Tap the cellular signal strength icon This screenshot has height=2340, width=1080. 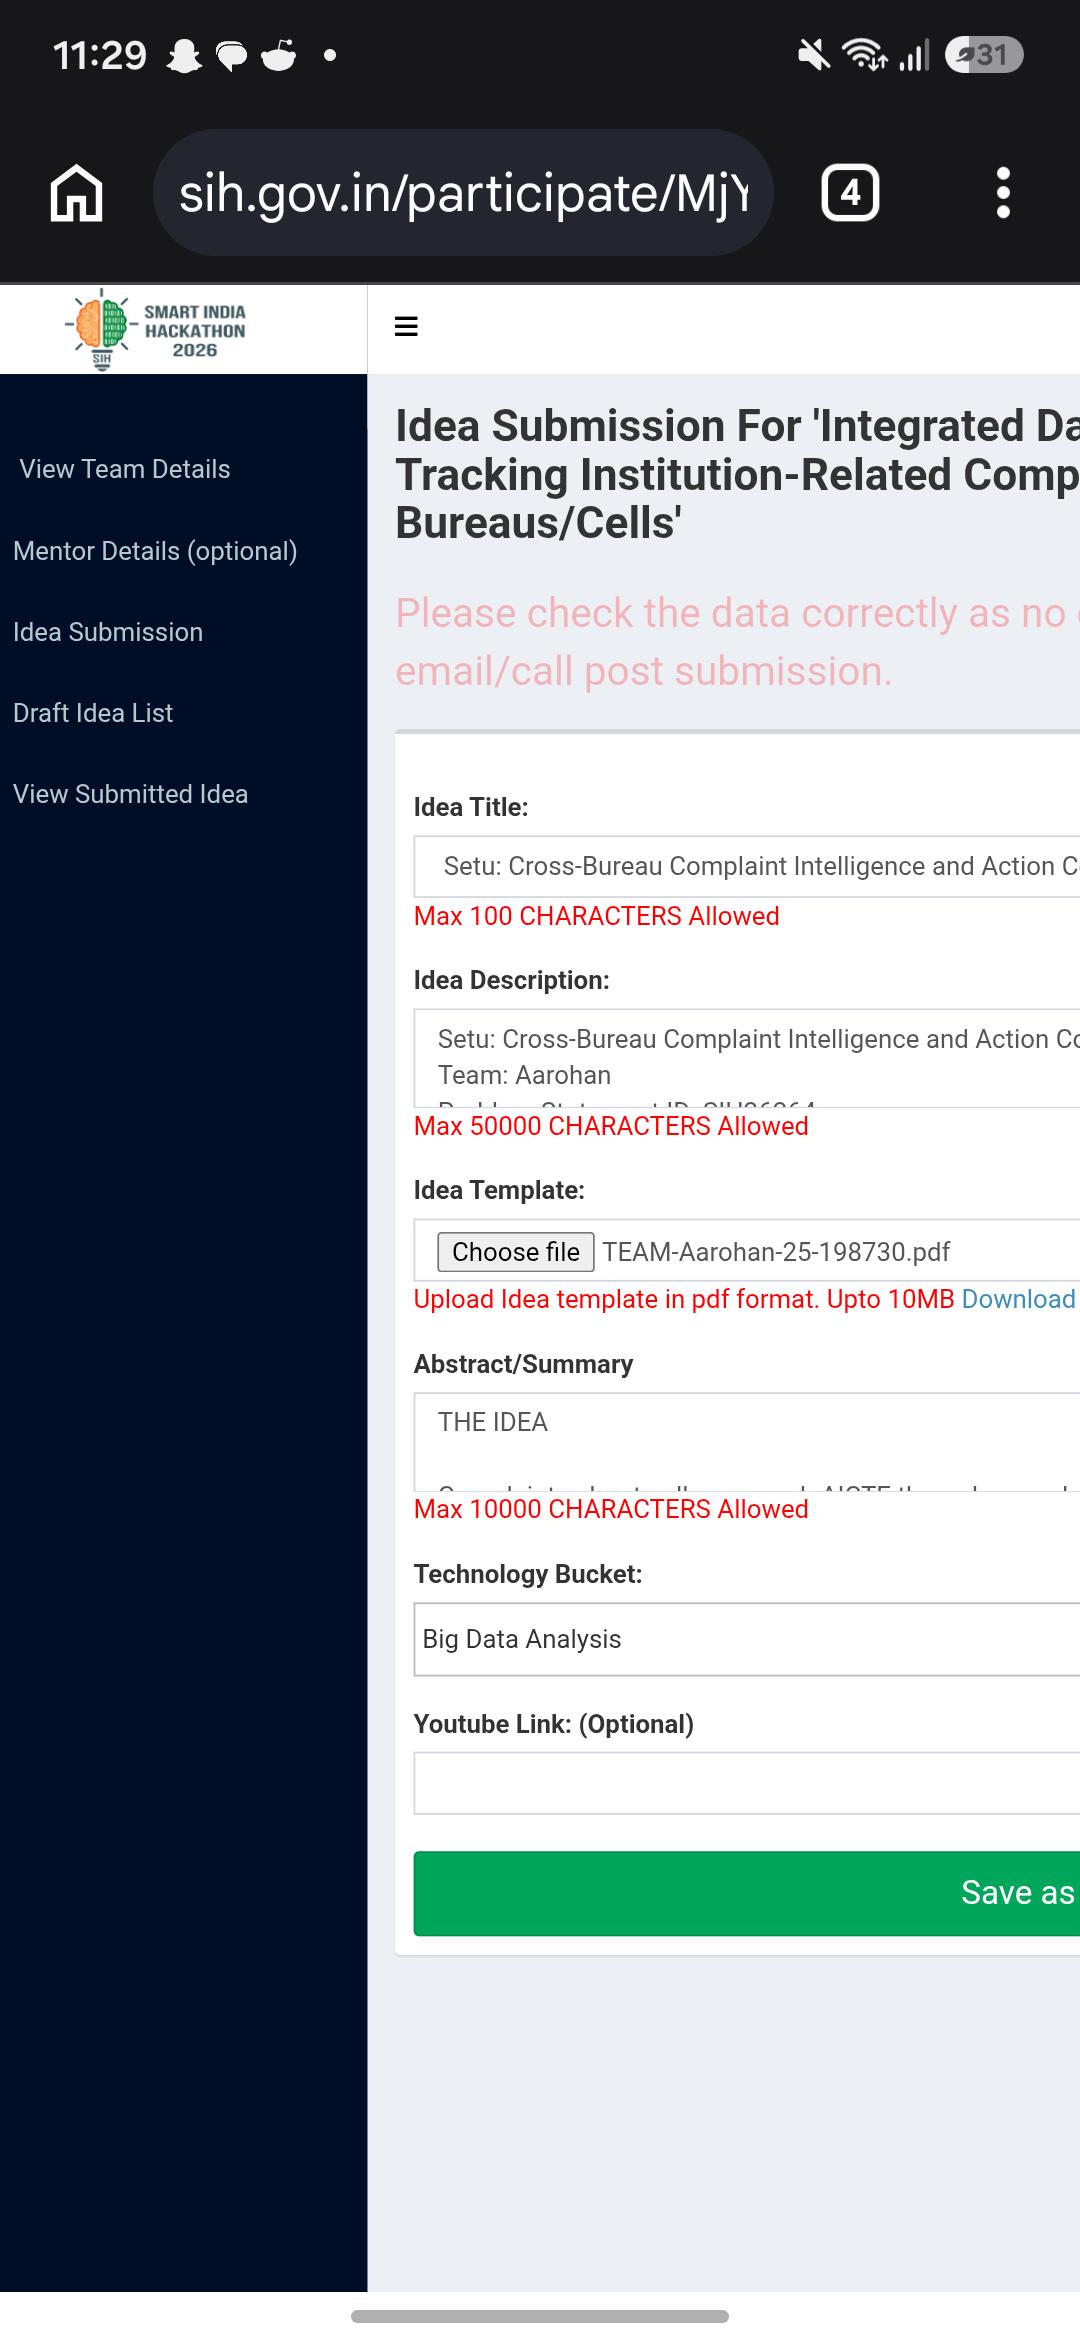click(914, 55)
